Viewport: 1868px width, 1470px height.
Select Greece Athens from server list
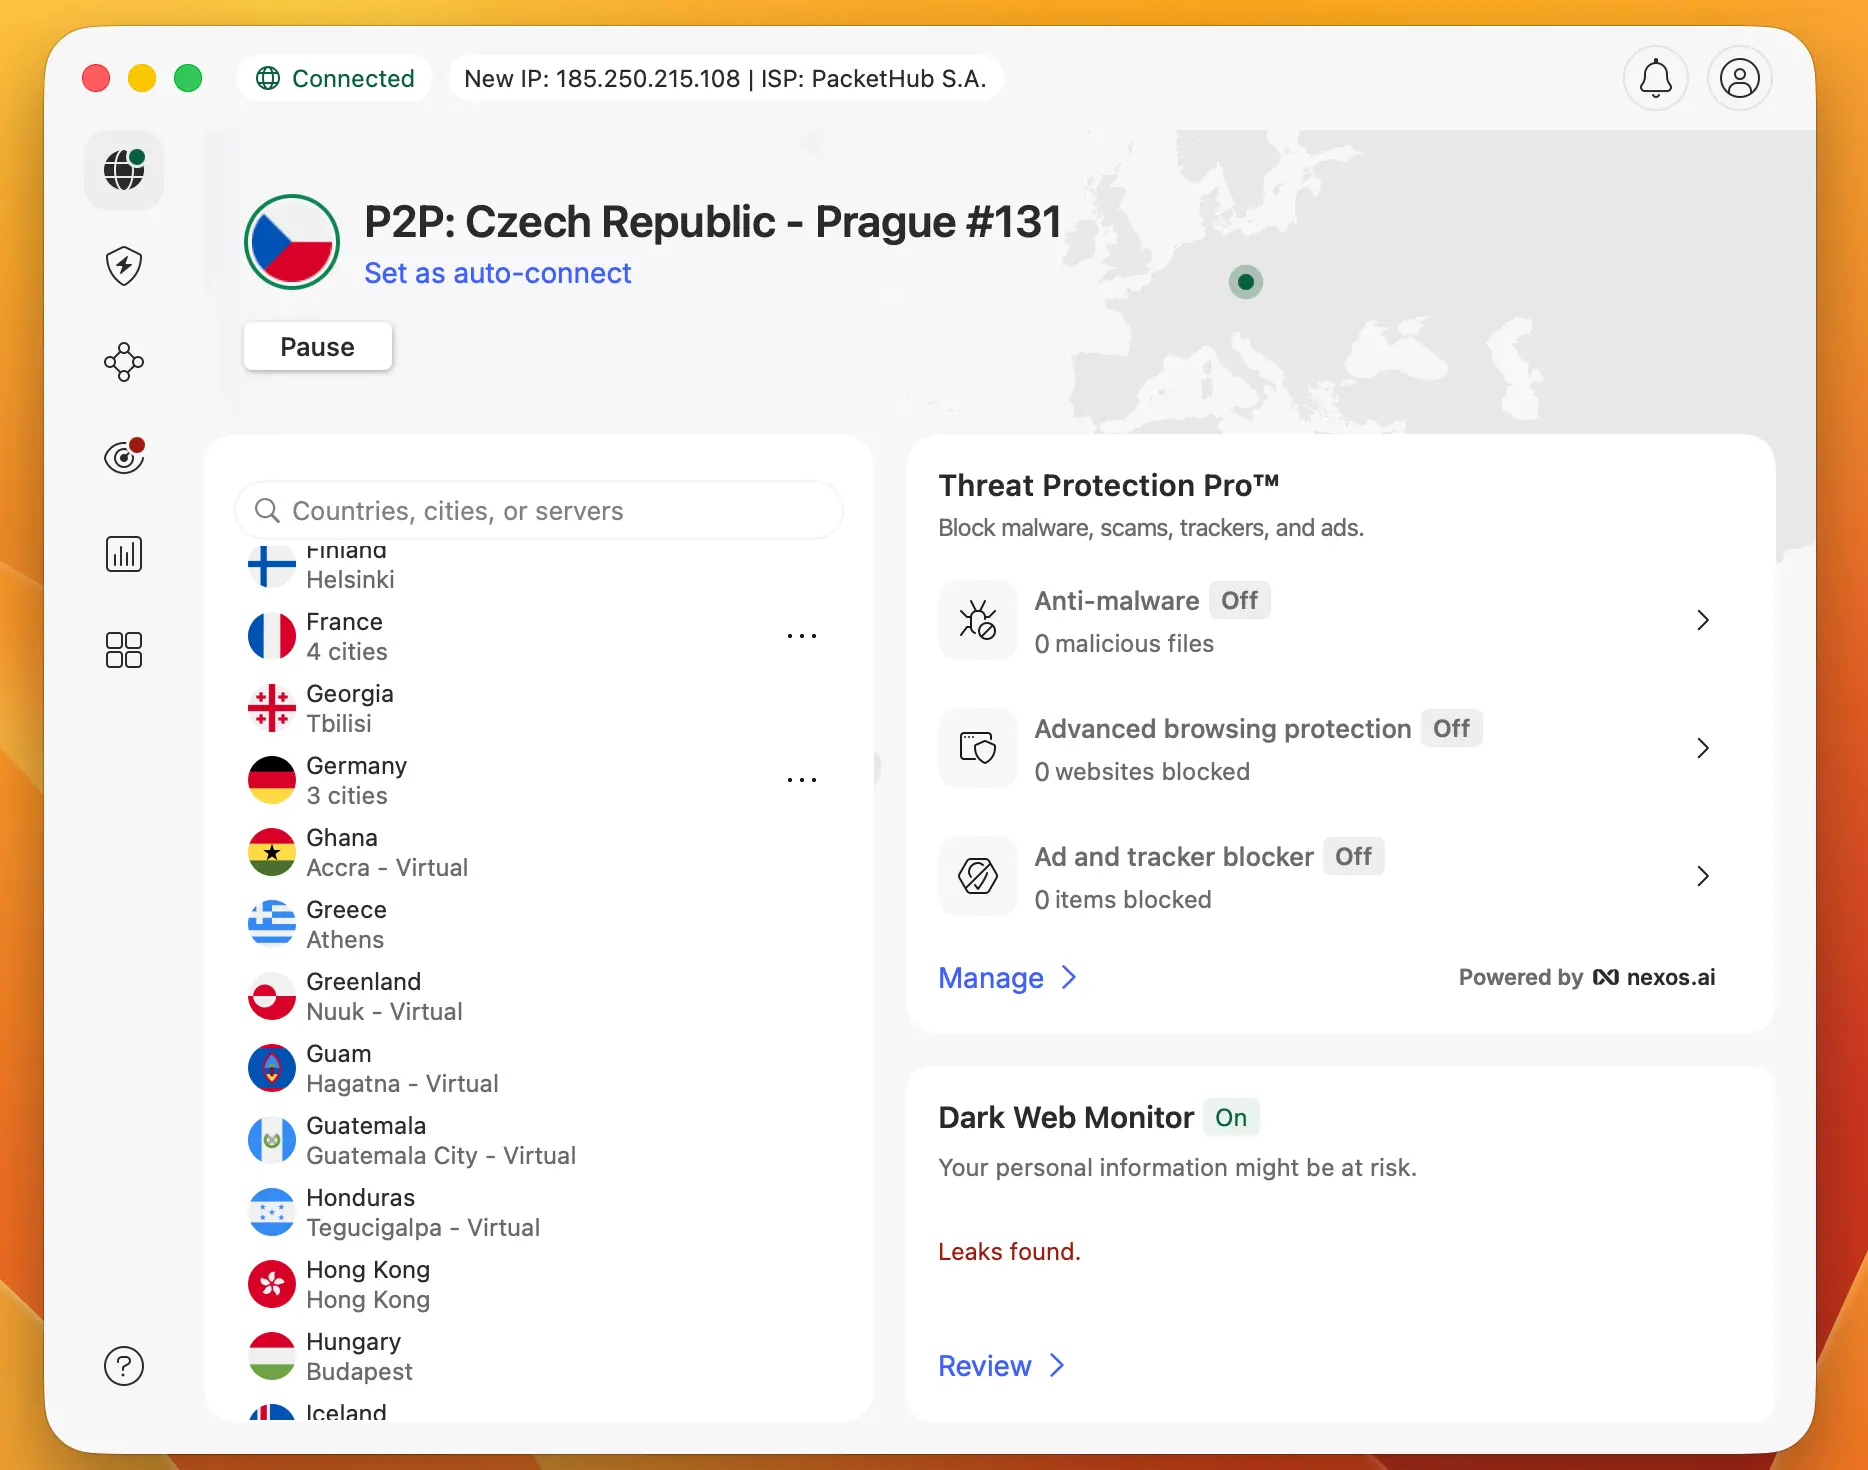tap(346, 924)
